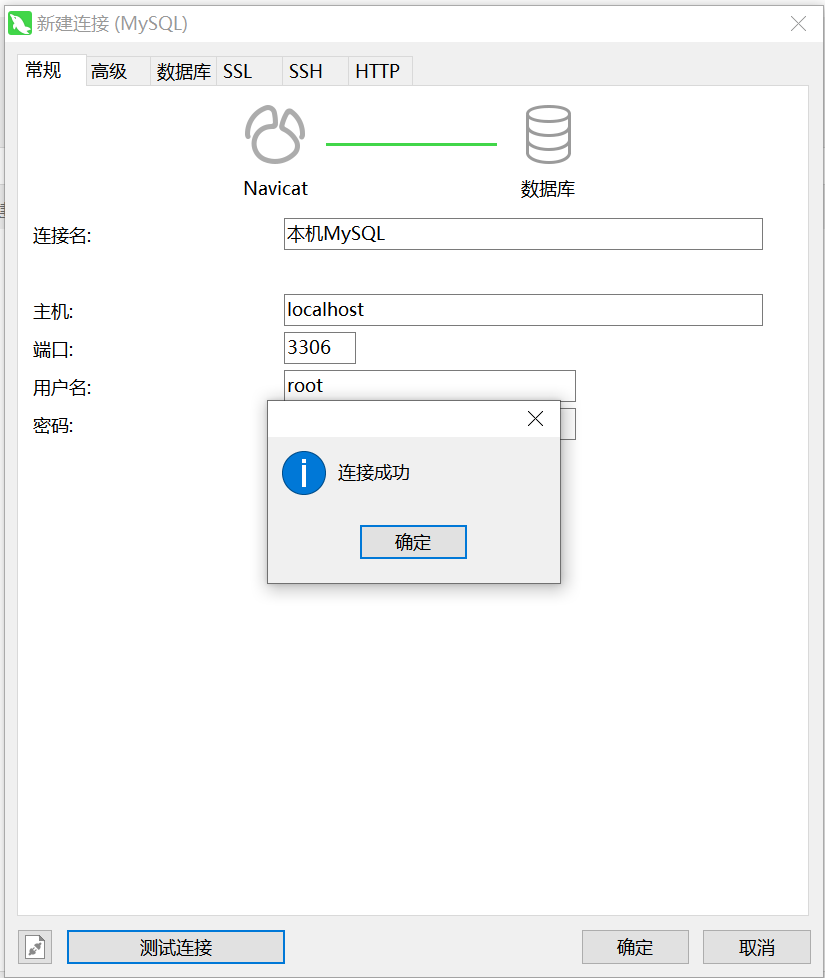This screenshot has width=825, height=978.
Task: Click the 数据库 cylinder icon in the diagram
Action: [548, 132]
